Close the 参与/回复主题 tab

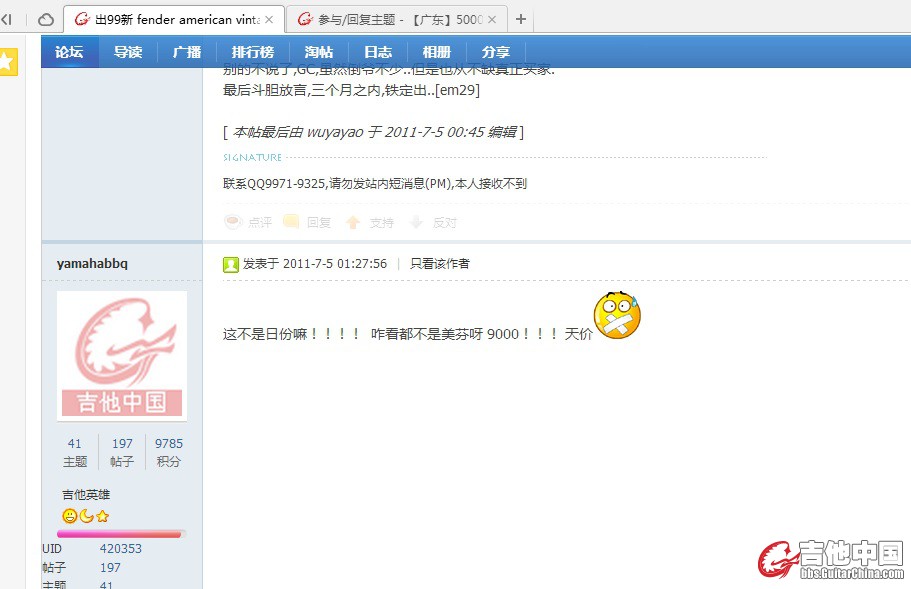pos(492,20)
